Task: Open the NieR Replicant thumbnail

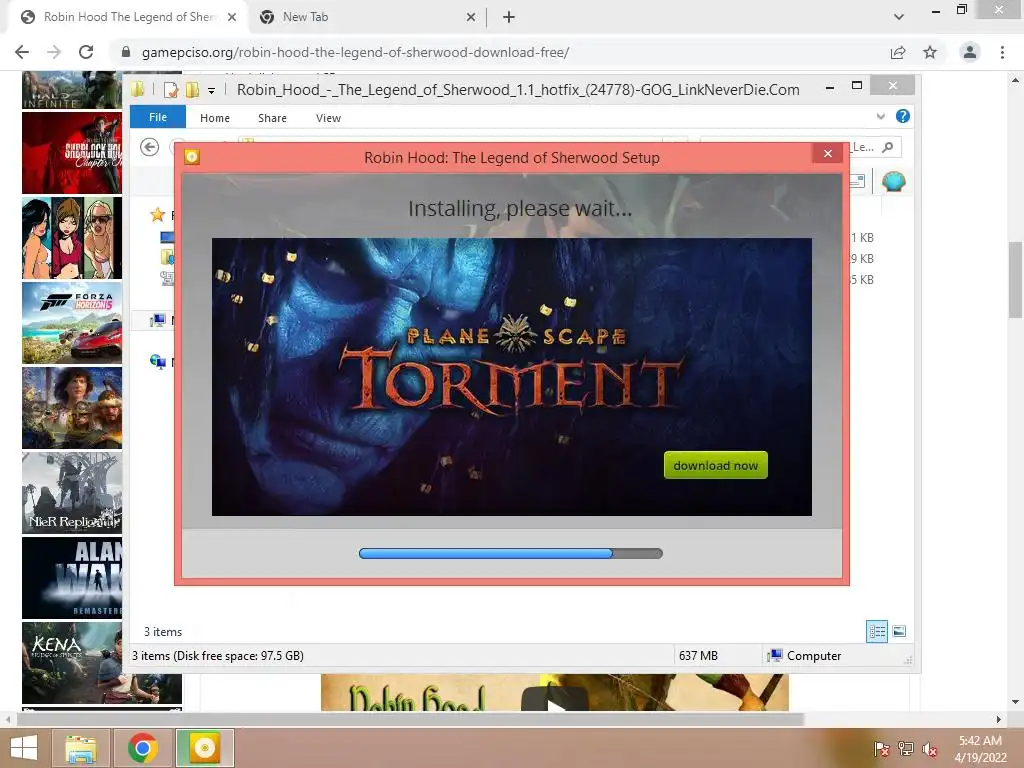Action: point(72,492)
